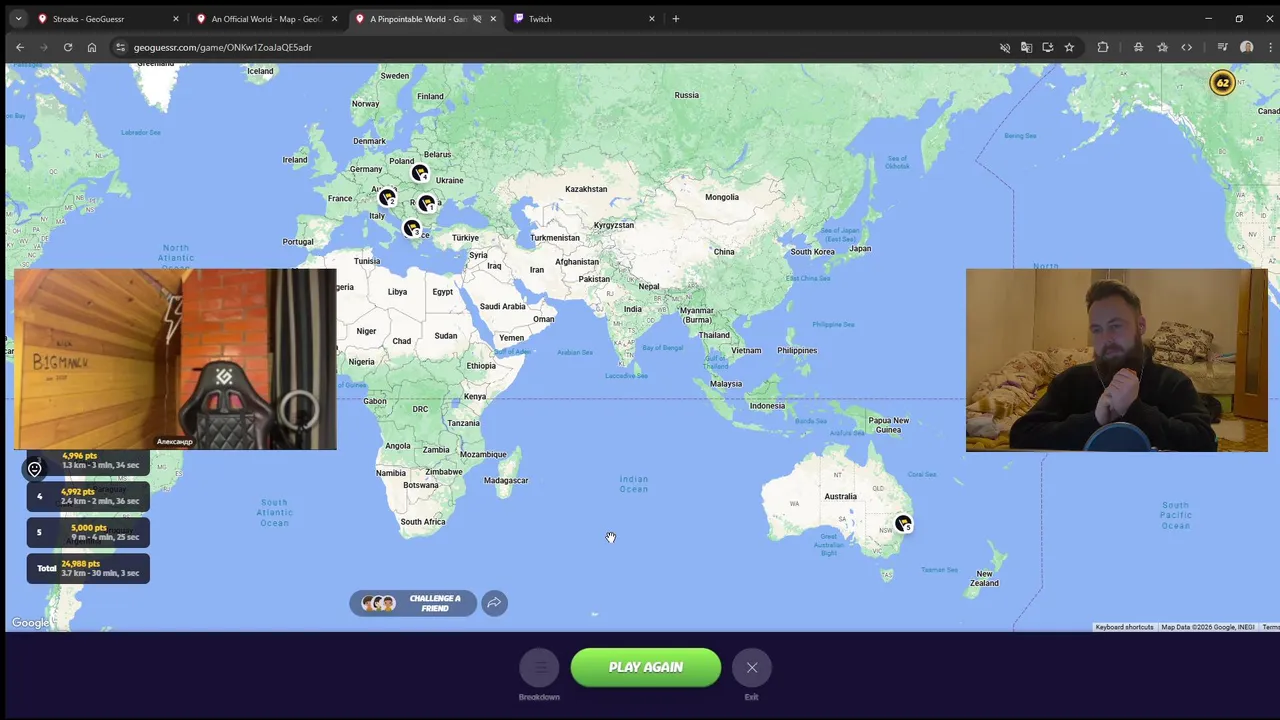The width and height of the screenshot is (1280, 720).
Task: Click the translate page icon in address bar
Action: point(1026,47)
